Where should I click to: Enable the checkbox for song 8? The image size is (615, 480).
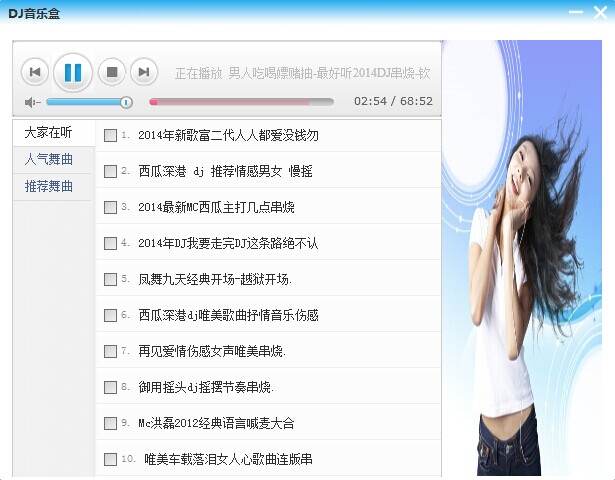110,388
